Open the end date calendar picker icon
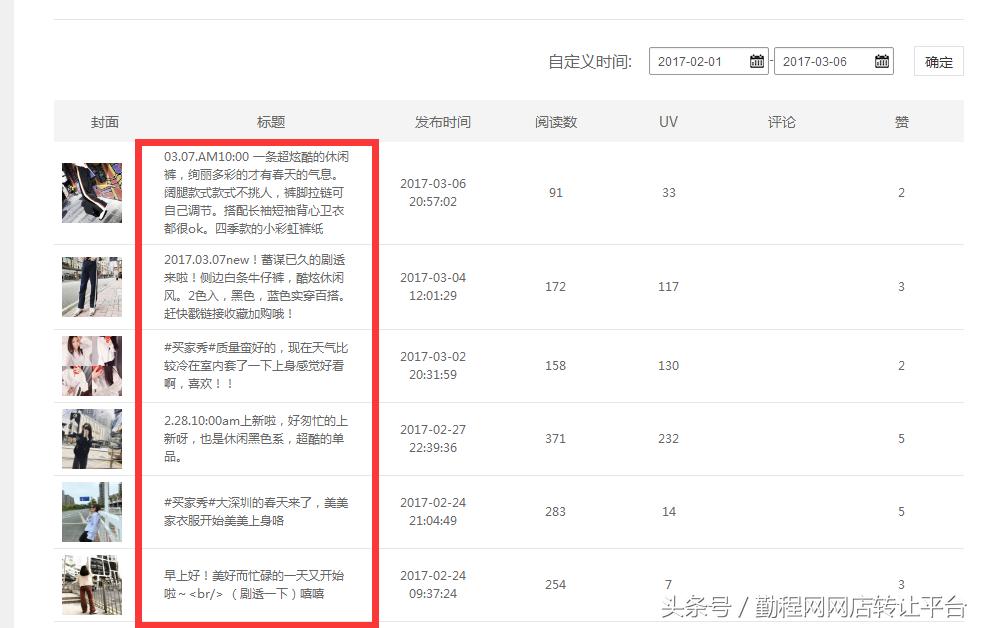 coord(881,61)
